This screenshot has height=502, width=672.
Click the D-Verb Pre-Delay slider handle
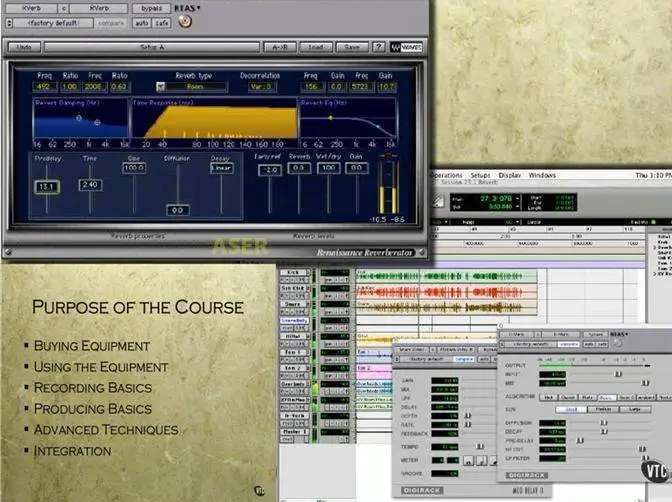pos(580,440)
